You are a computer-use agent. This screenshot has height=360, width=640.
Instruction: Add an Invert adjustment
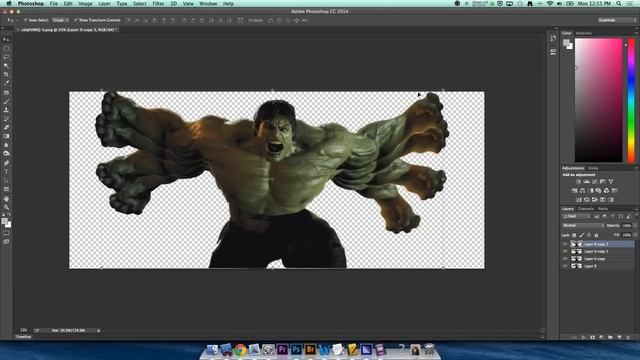click(579, 200)
